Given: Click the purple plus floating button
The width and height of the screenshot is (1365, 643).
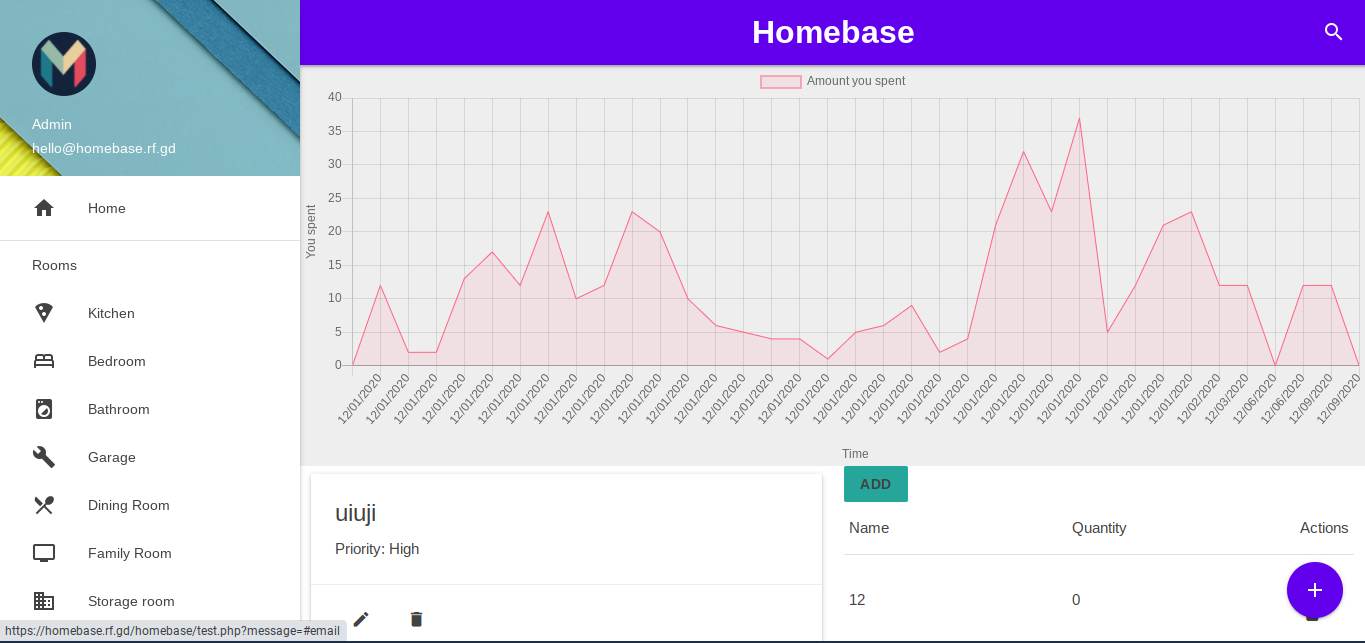Looking at the screenshot, I should 1315,590.
